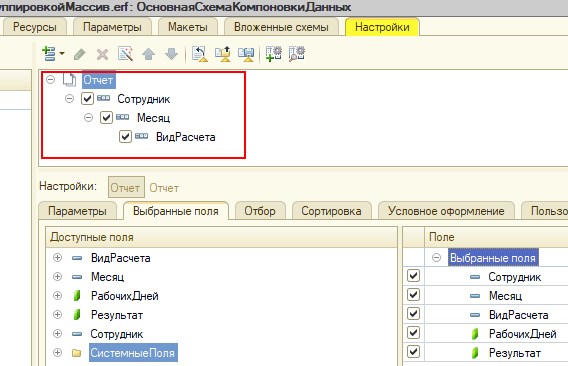Toggle the Результат checkbox in selected fields list
This screenshot has width=568, height=366.
(x=413, y=352)
